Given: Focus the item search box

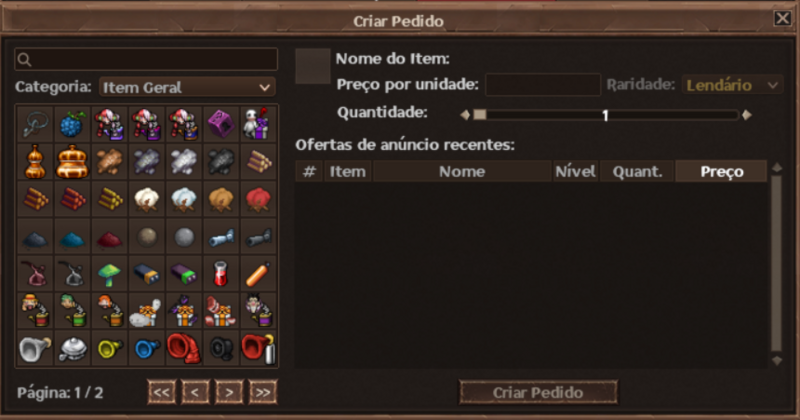Looking at the screenshot, I should (146, 60).
